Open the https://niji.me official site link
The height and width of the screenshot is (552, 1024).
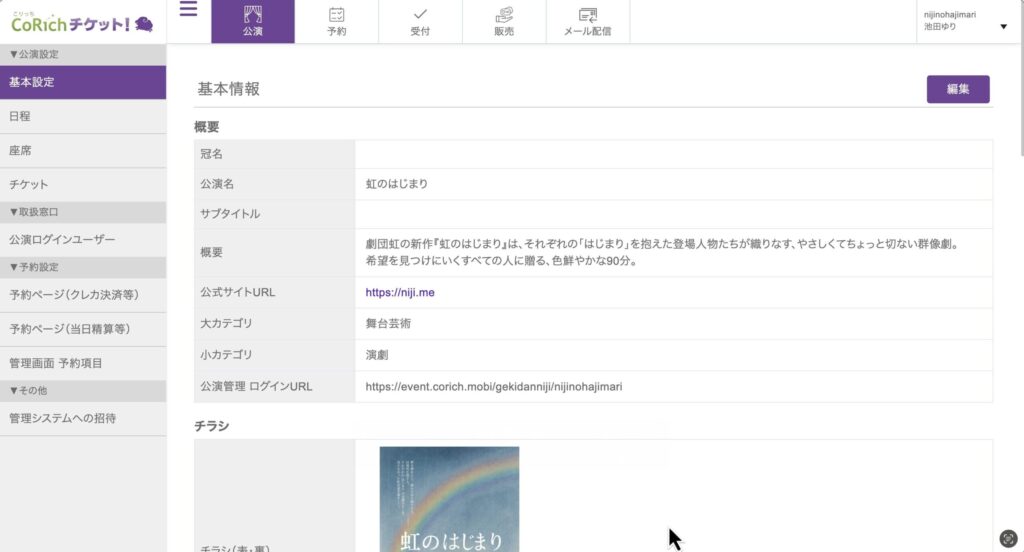[x=400, y=293]
